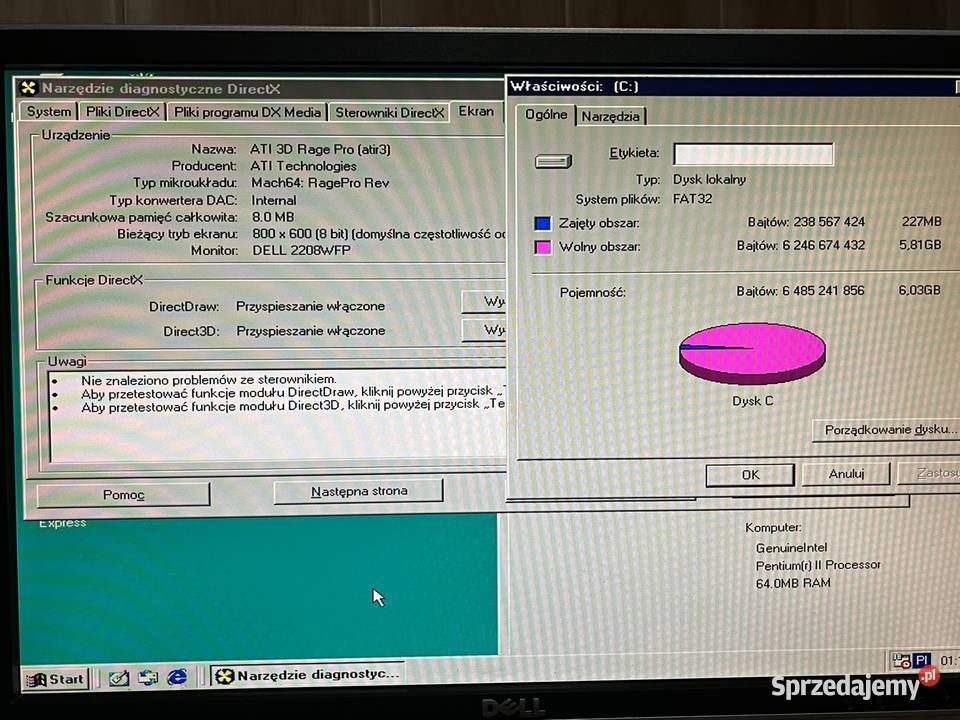Open the Ogólne tab in Właściwości
The image size is (960, 720).
pyautogui.click(x=546, y=114)
